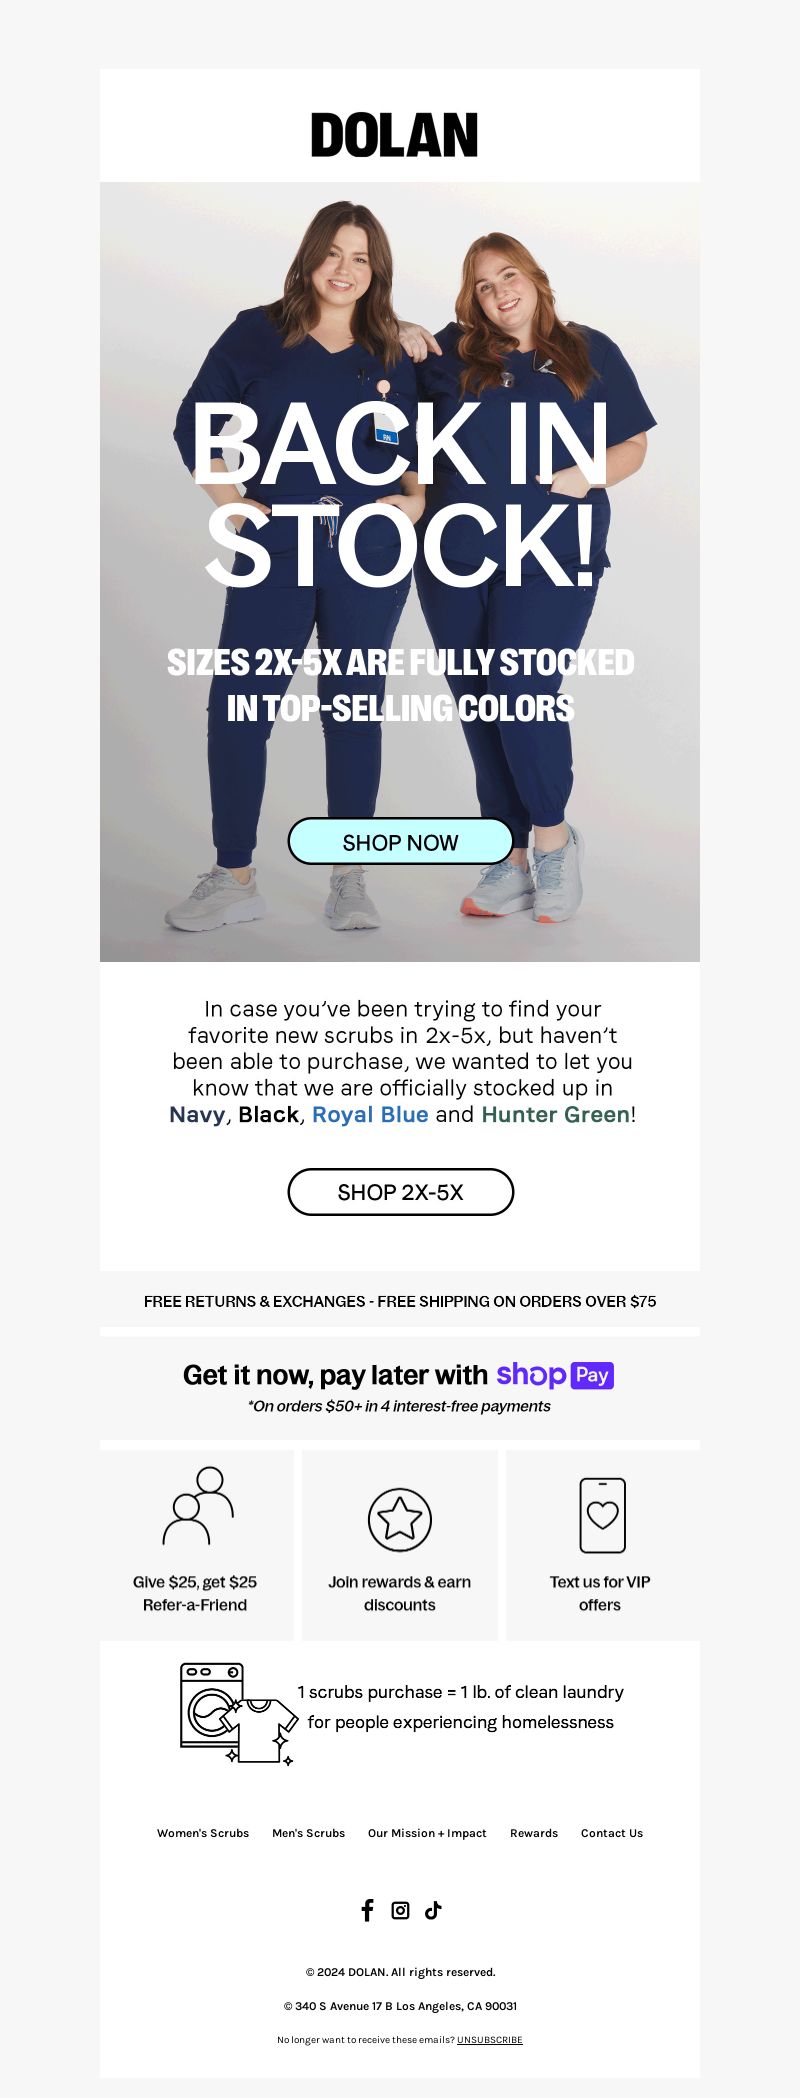Click the washing machine laundry icon
This screenshot has height=2098, width=800.
(238, 1713)
